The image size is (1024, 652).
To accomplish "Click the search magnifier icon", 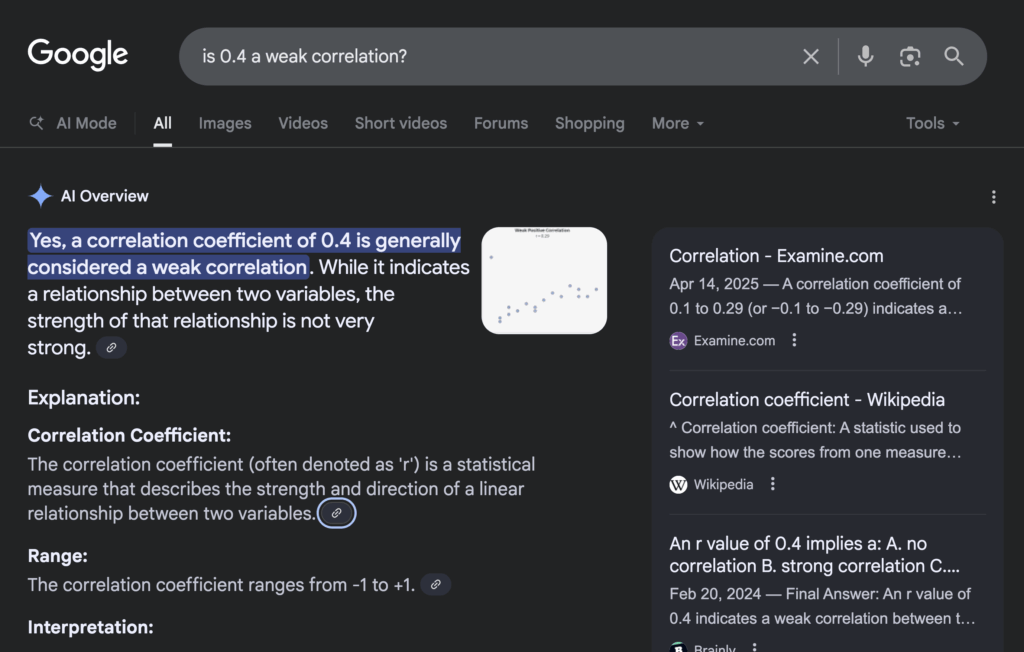I will pos(953,57).
